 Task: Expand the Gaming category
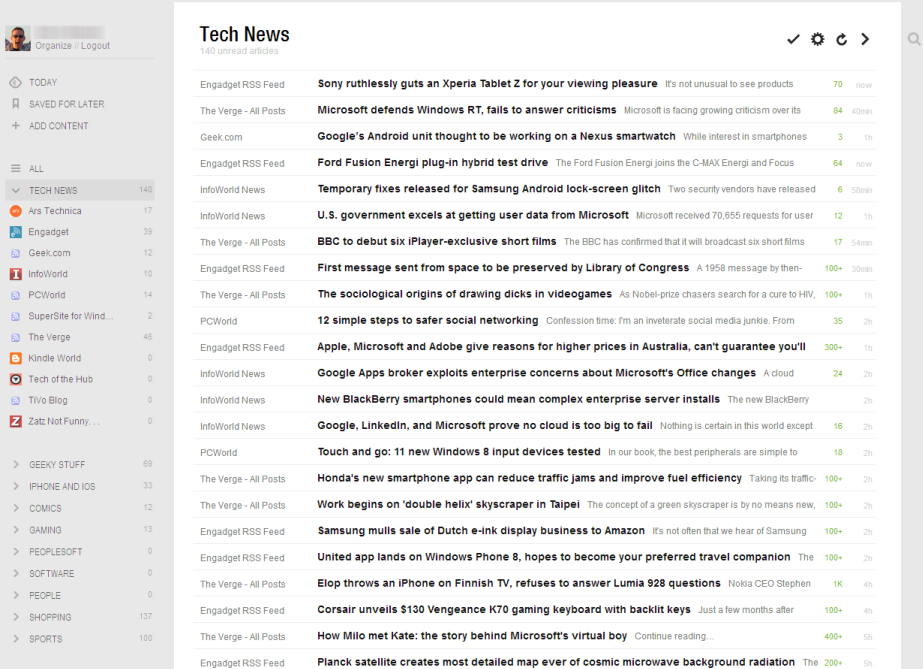(x=16, y=530)
